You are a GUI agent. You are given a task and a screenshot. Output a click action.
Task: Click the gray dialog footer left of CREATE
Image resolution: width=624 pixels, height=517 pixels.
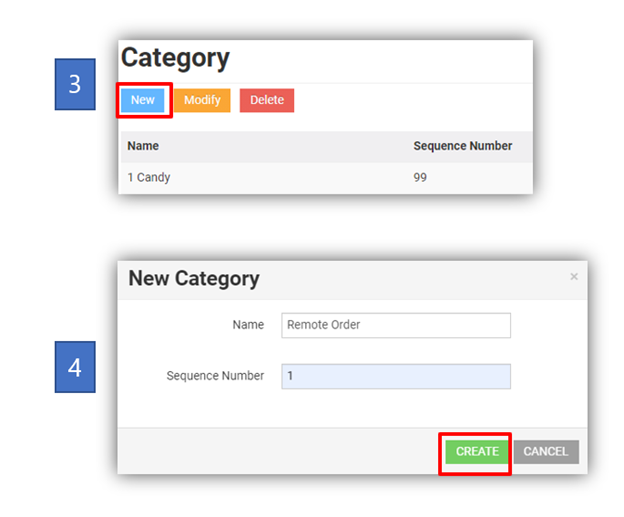coord(280,452)
